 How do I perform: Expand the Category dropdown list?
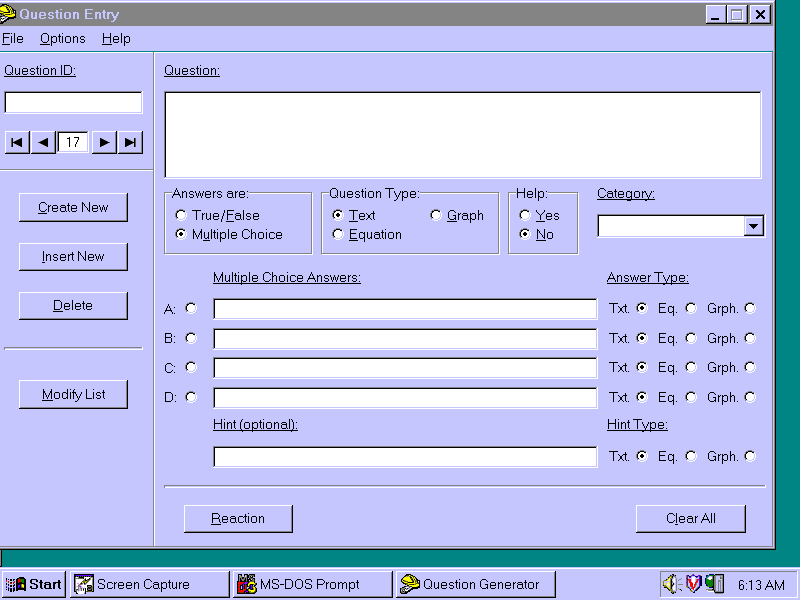(x=753, y=227)
